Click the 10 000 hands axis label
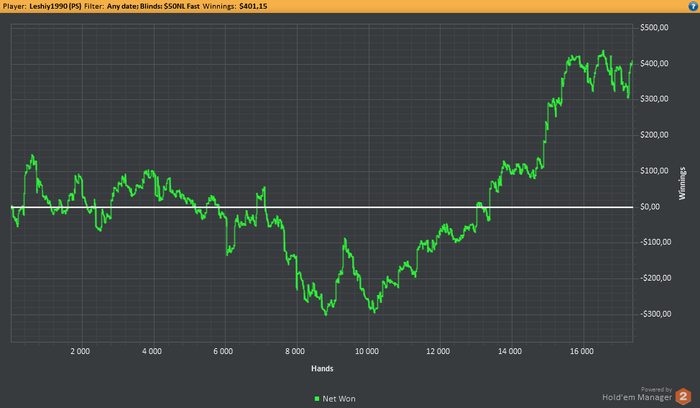The height and width of the screenshot is (408, 700). pyautogui.click(x=367, y=351)
